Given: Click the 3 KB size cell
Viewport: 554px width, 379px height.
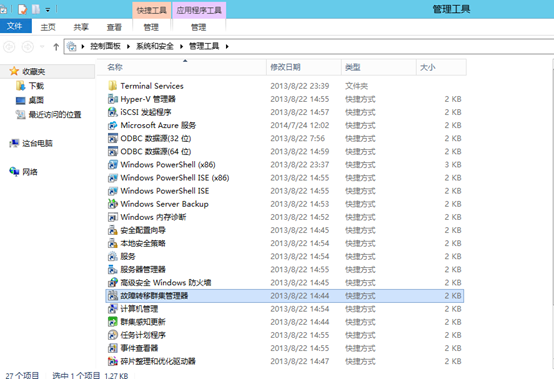Looking at the screenshot, I should point(453,165).
